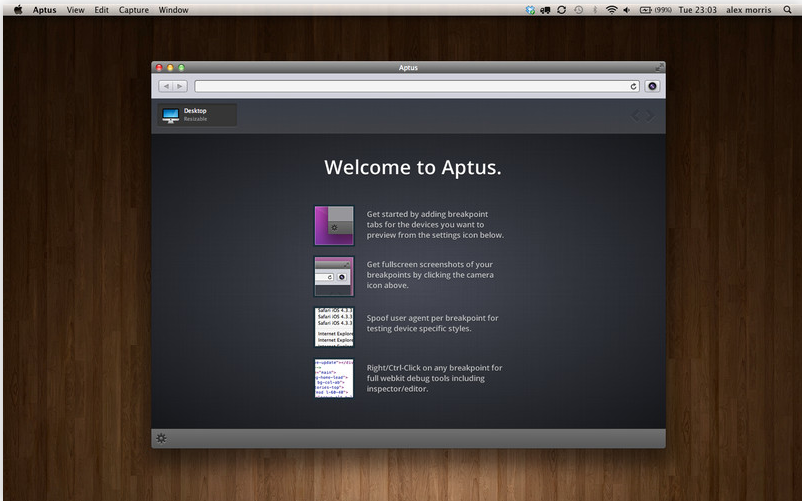This screenshot has height=501, width=802.
Task: Open settings gear icon at window bottom
Action: (161, 438)
